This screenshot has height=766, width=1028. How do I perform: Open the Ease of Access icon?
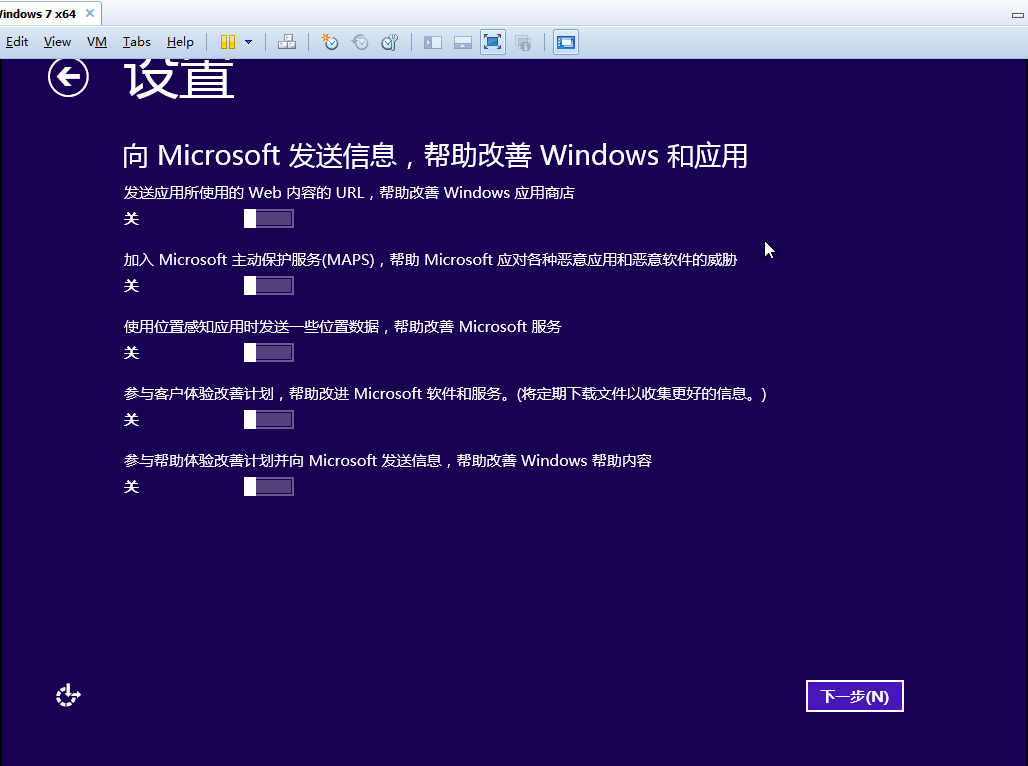[x=68, y=695]
